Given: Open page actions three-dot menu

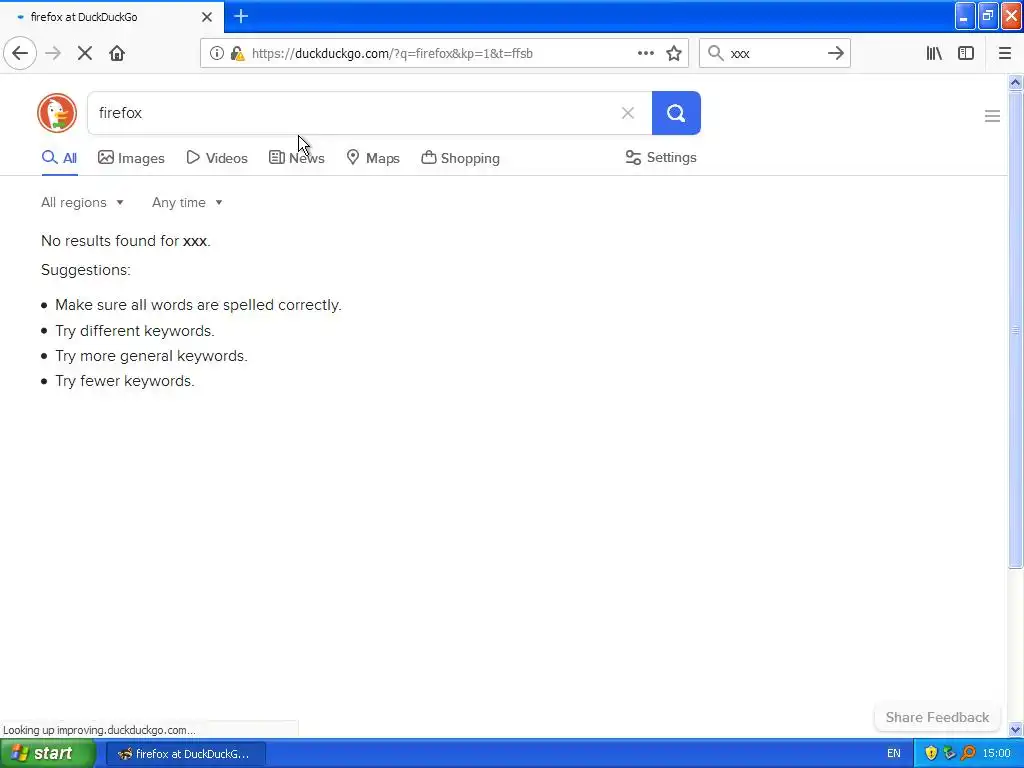Looking at the screenshot, I should (646, 54).
